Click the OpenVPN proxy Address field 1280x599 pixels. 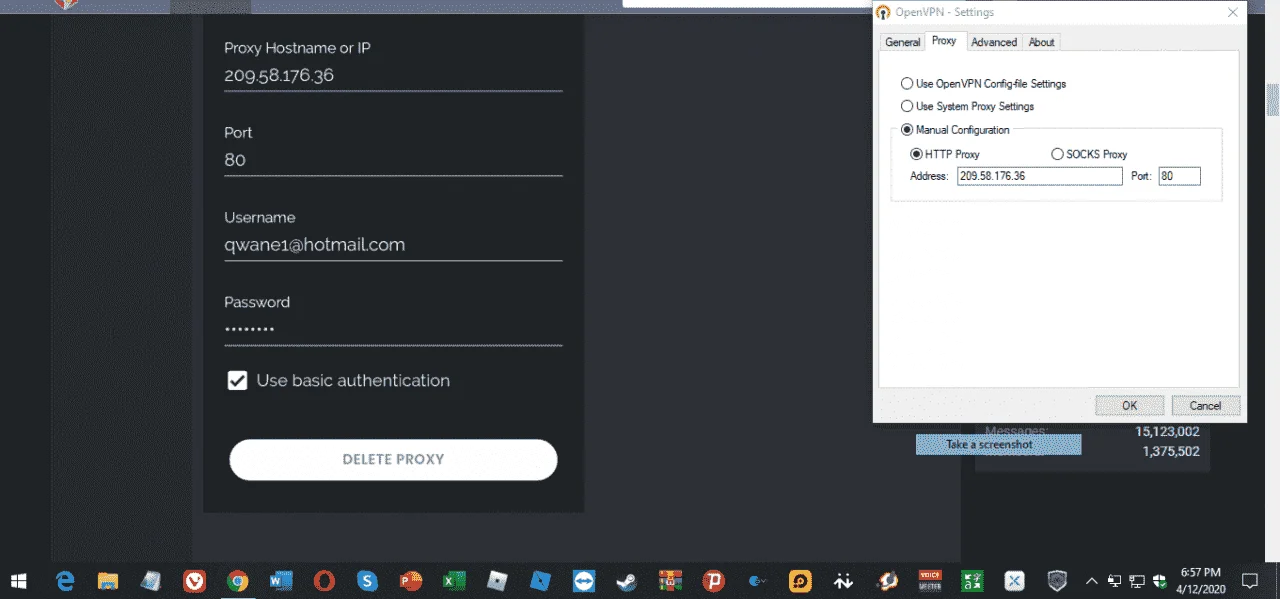pos(1040,176)
